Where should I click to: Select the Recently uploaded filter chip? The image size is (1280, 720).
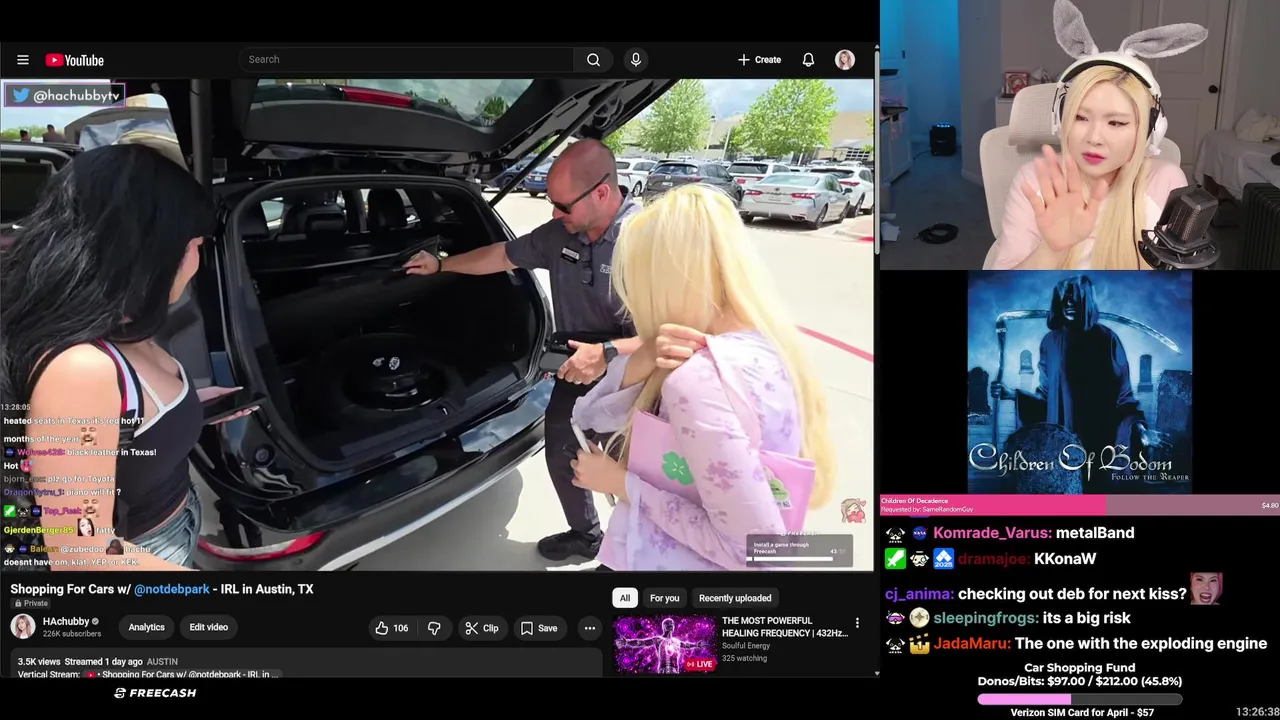click(735, 598)
